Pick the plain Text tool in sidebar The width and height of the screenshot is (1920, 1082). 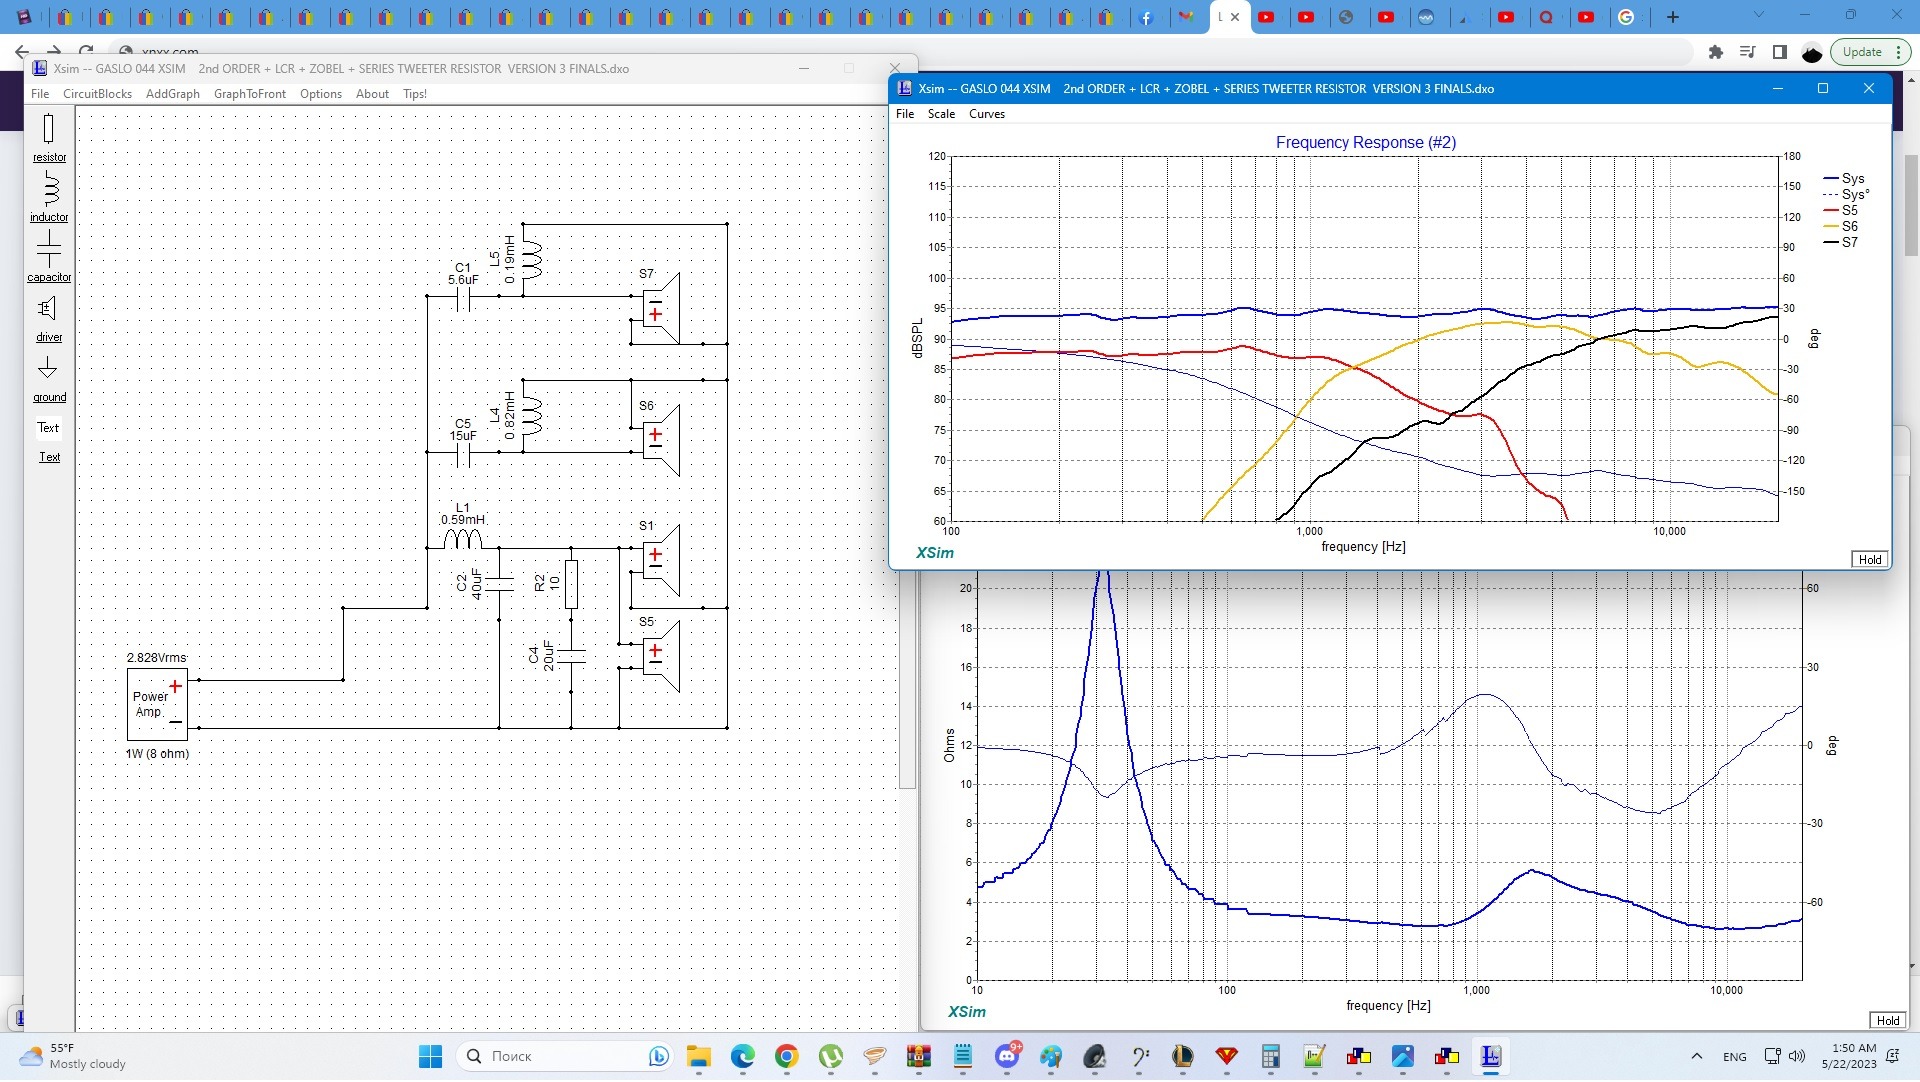[x=48, y=428]
